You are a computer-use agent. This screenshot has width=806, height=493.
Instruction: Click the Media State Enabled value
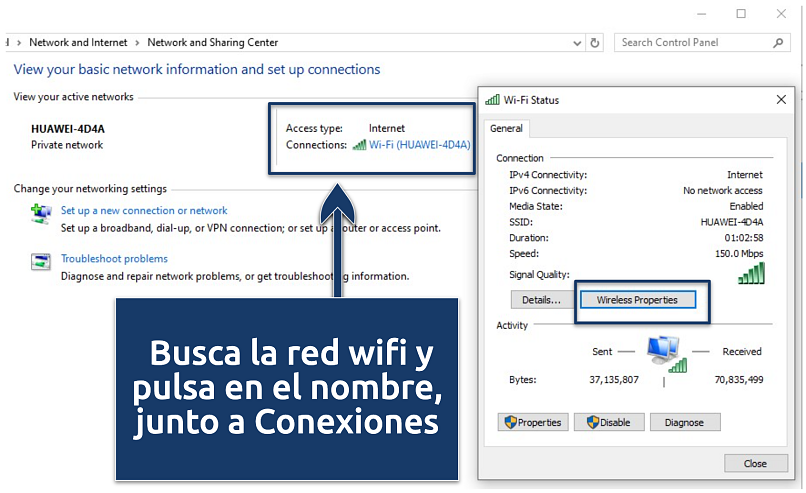(x=746, y=206)
